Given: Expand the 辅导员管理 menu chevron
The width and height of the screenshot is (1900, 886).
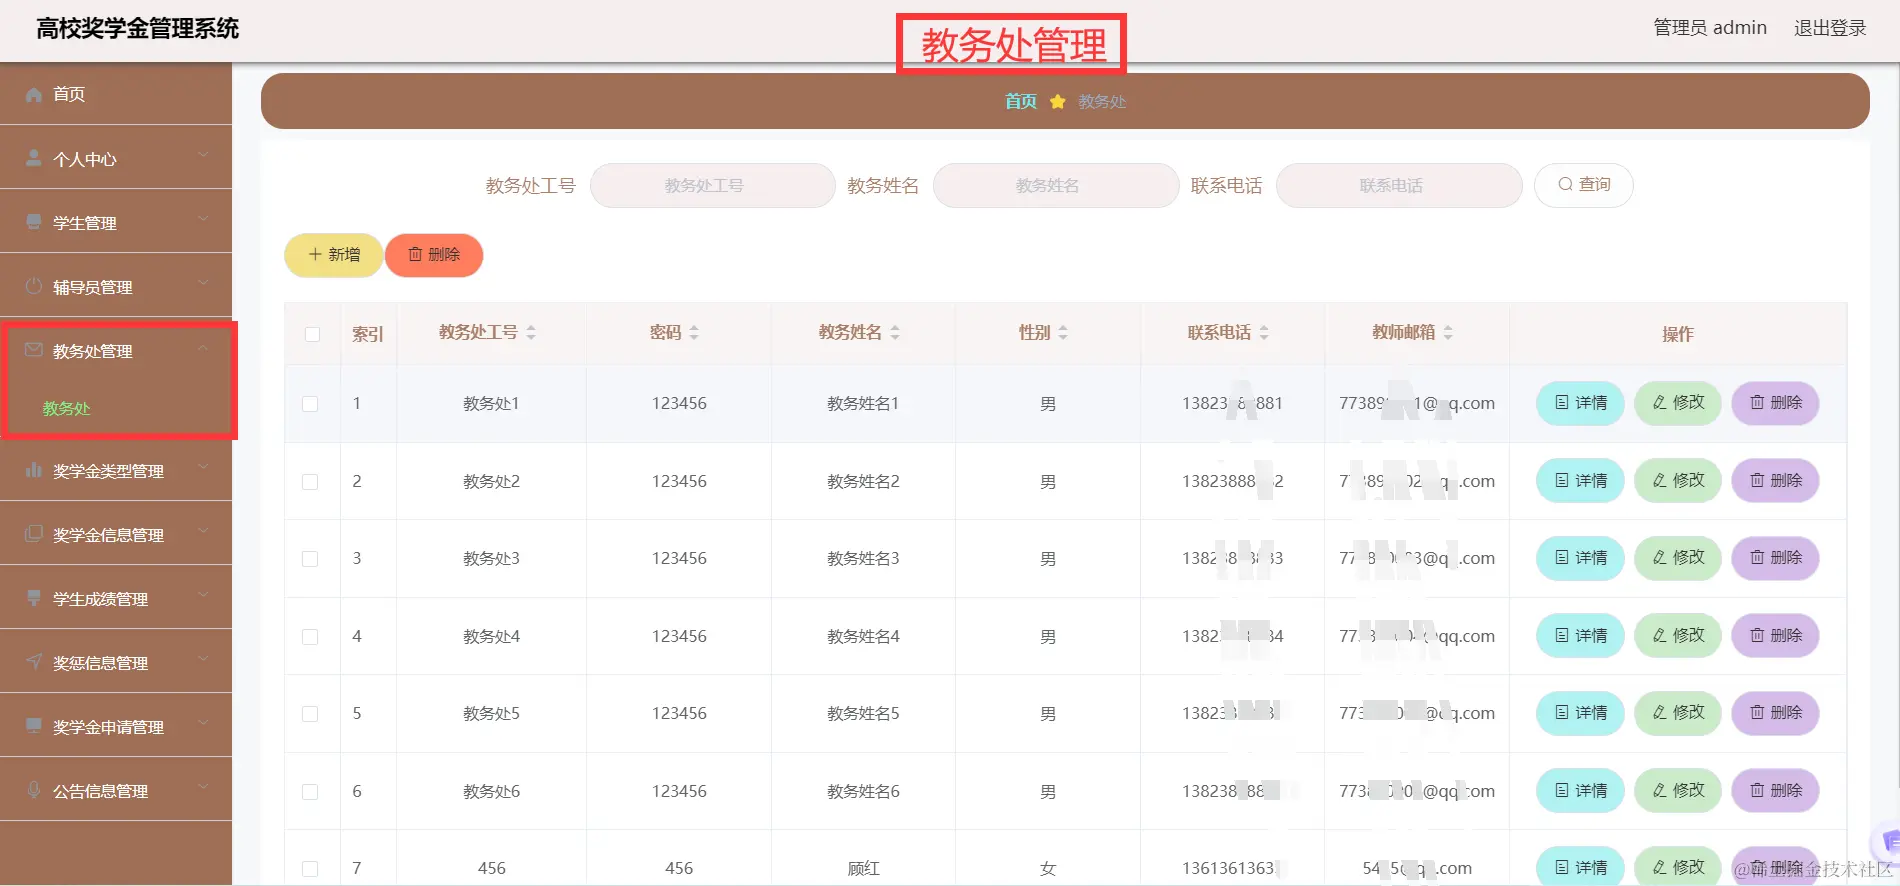Looking at the screenshot, I should tap(203, 283).
